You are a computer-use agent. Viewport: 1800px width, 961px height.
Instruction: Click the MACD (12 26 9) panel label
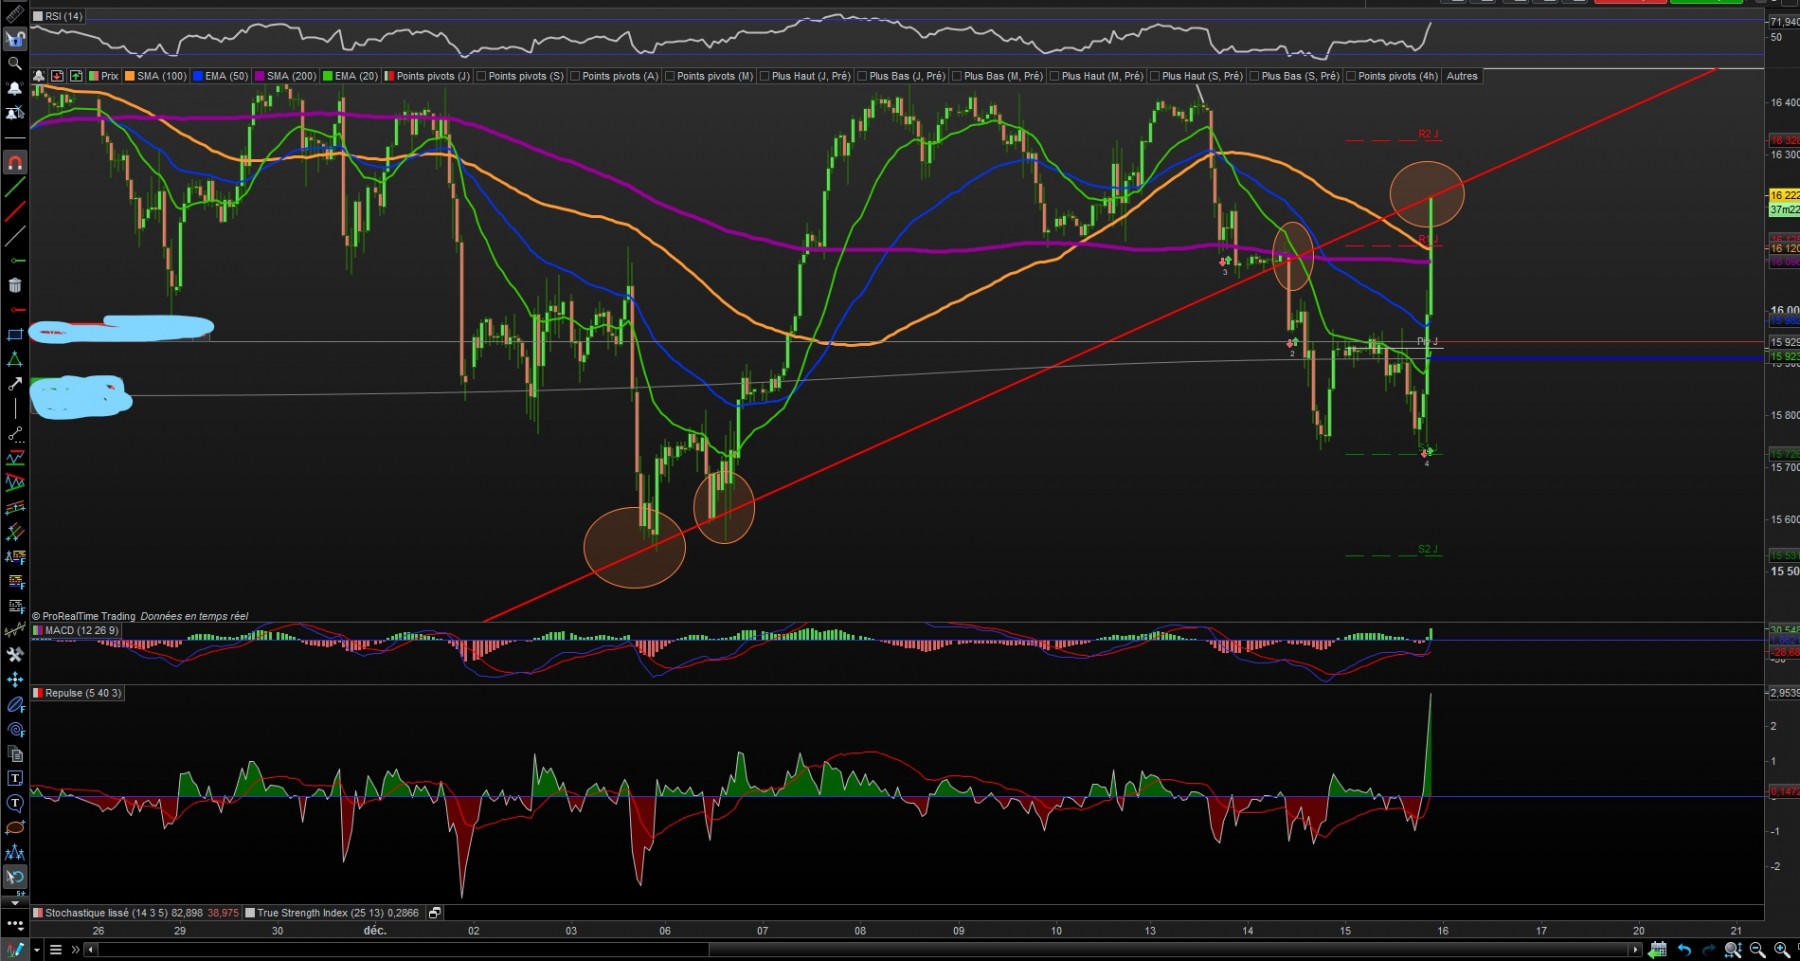coord(81,630)
